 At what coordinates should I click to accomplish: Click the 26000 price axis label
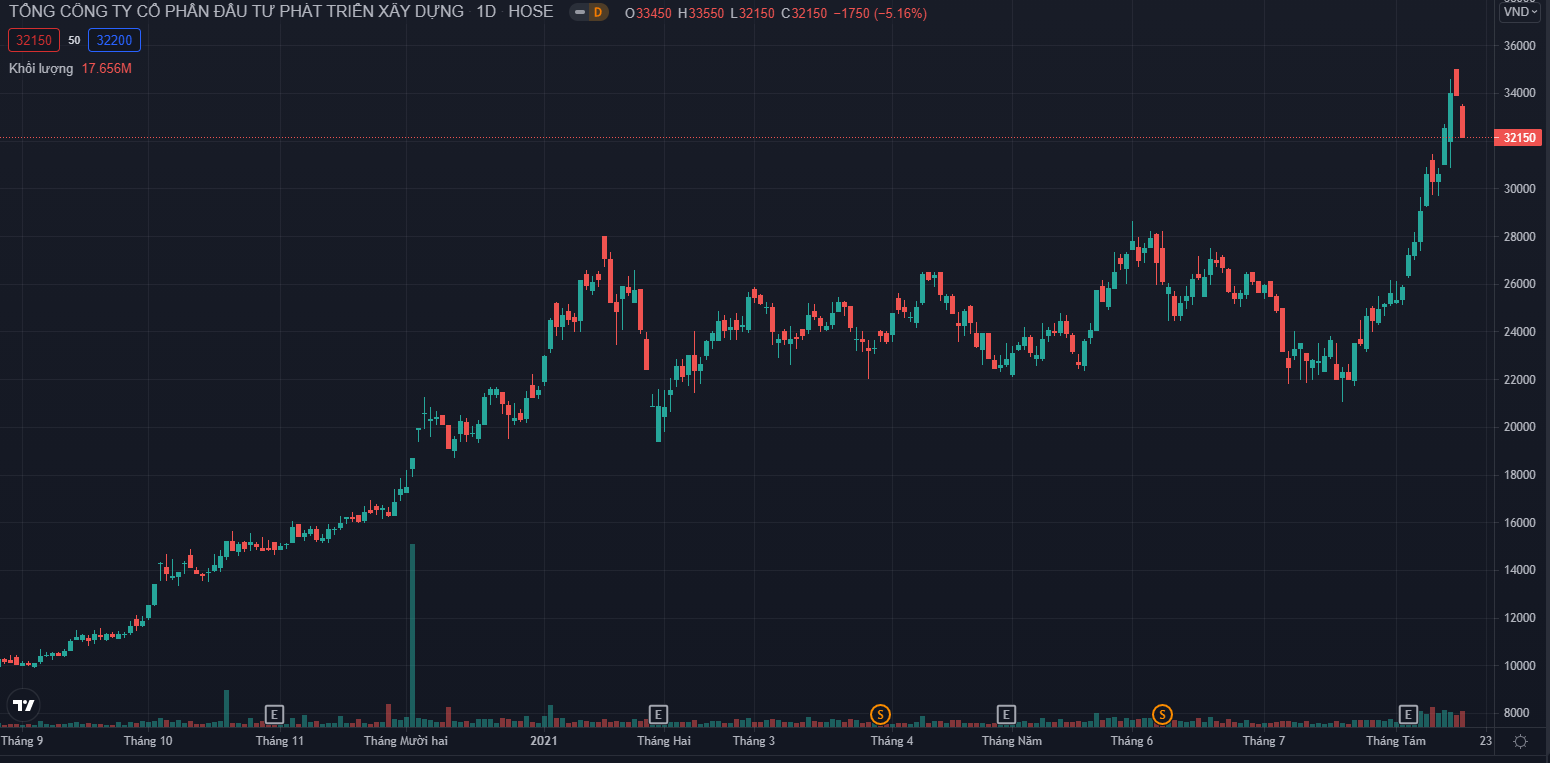click(x=1519, y=284)
